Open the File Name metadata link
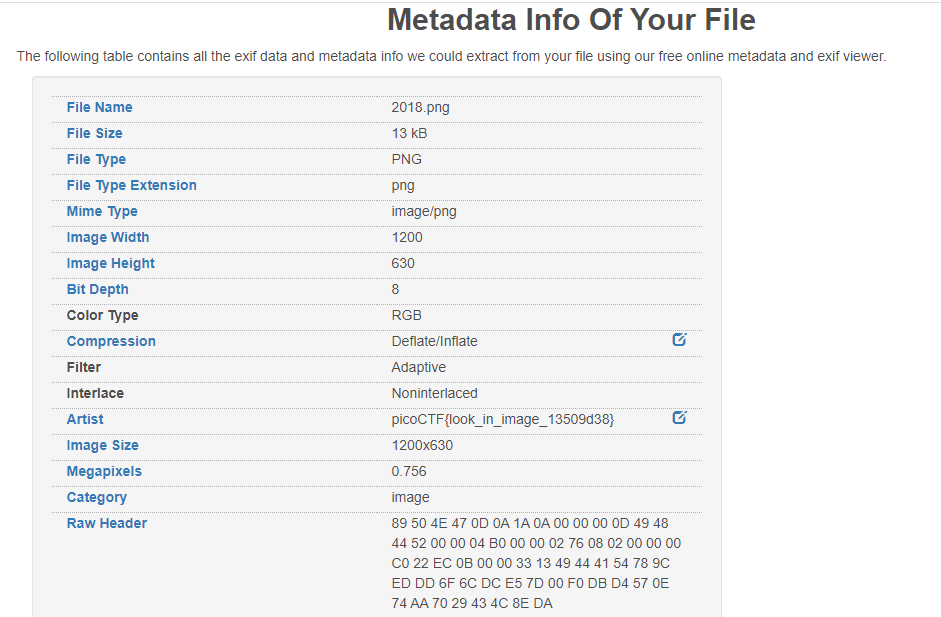 [100, 107]
